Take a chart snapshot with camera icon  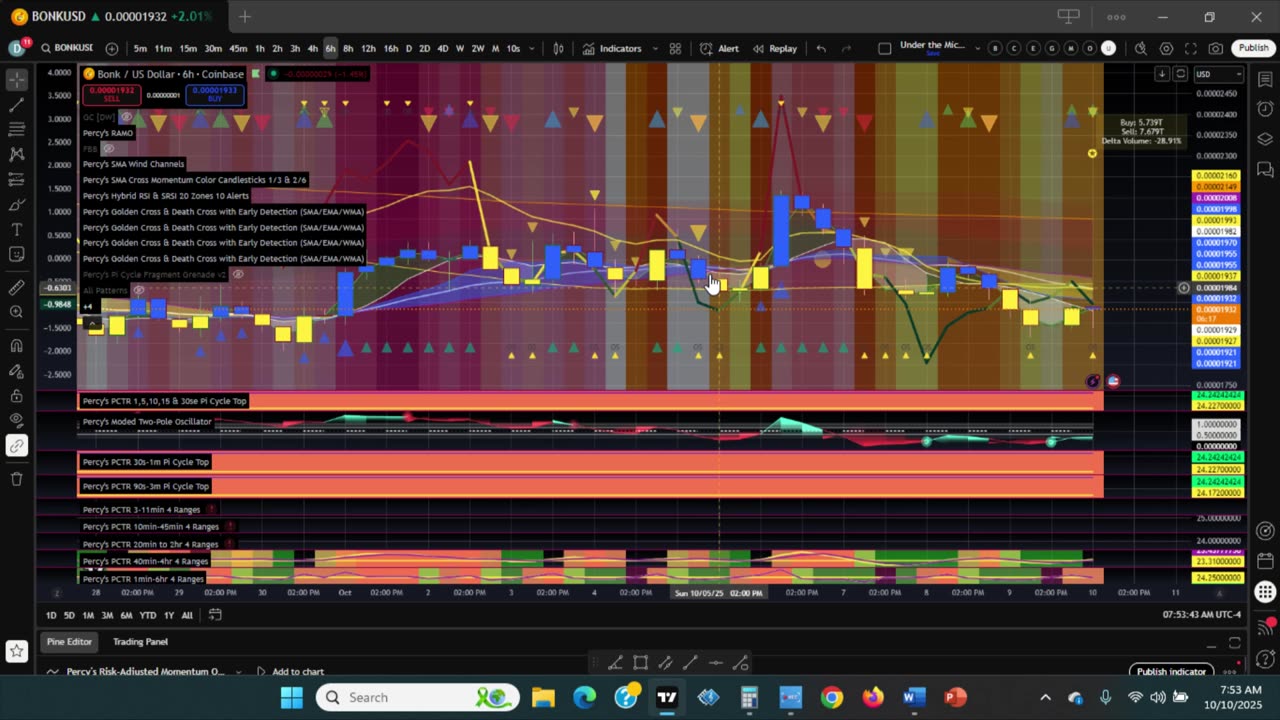coord(1216,48)
